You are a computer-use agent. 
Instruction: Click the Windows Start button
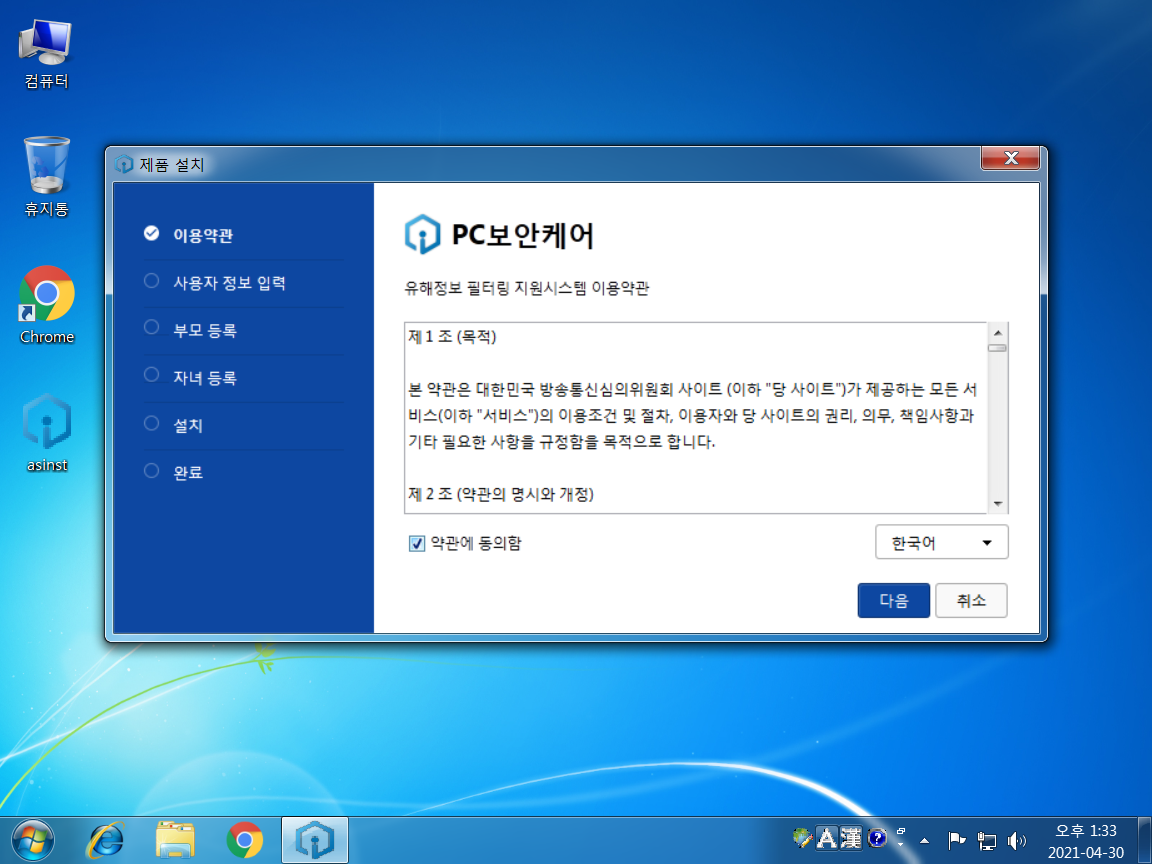tap(32, 840)
